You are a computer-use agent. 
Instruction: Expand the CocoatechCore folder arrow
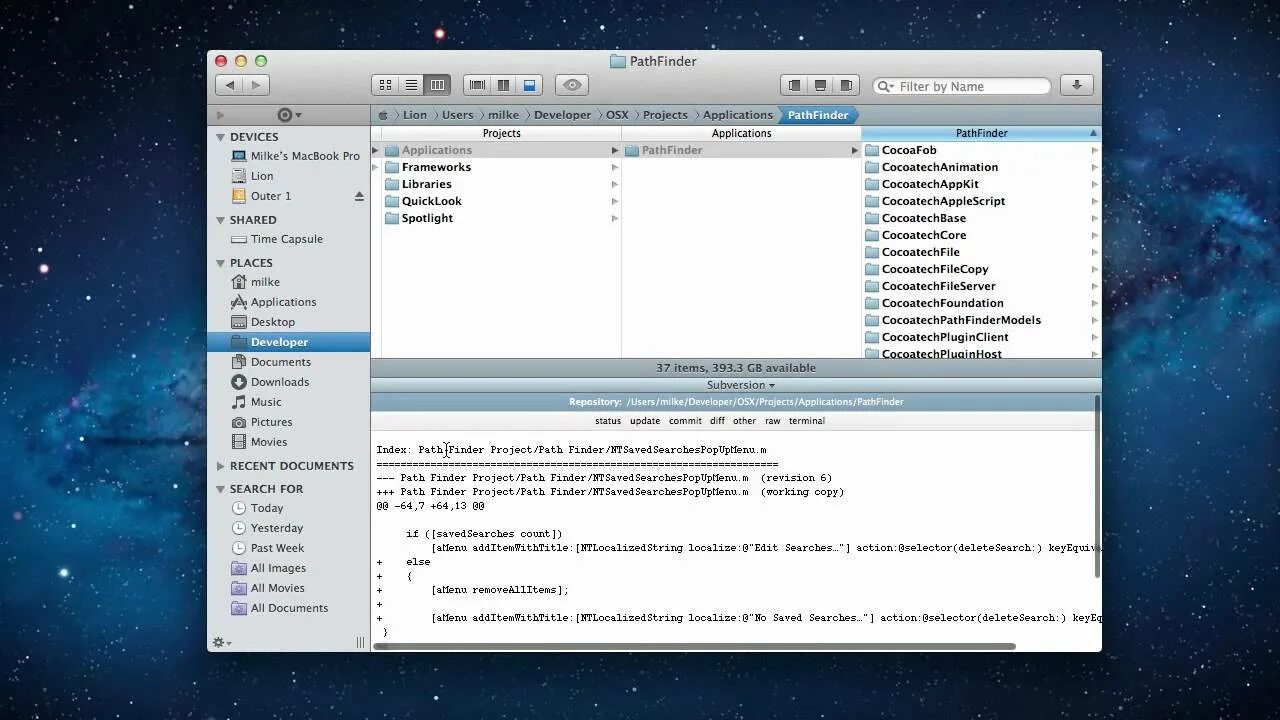(x=1094, y=235)
